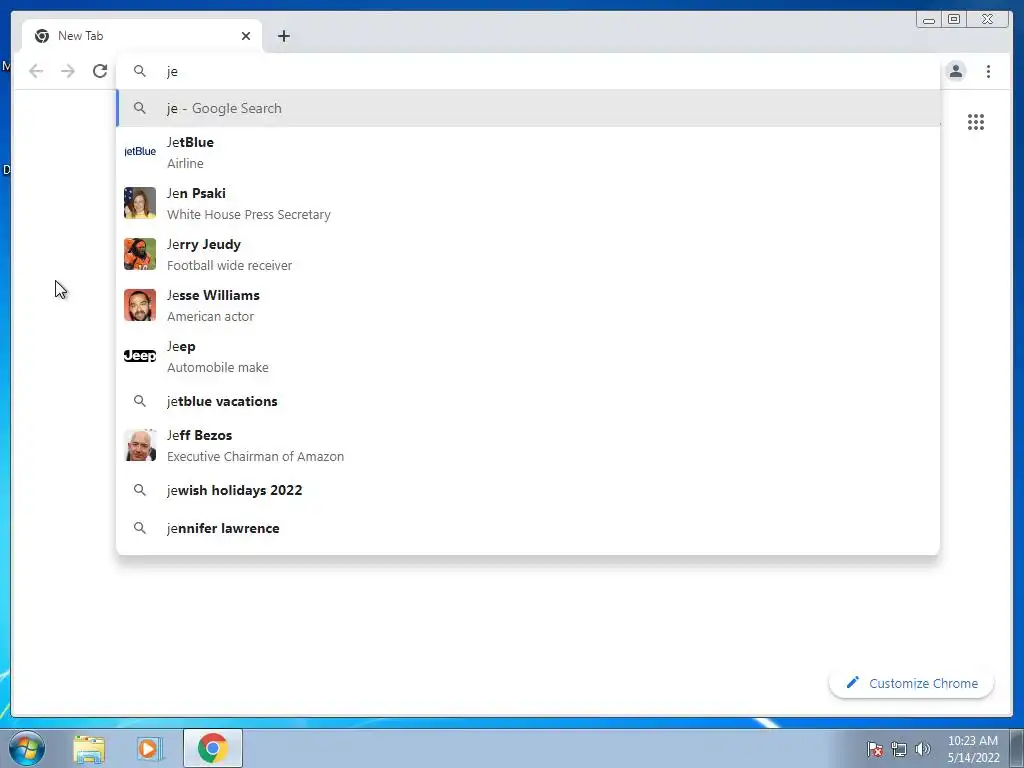Open a new tab with plus button
Viewport: 1024px width, 768px height.
coord(283,36)
